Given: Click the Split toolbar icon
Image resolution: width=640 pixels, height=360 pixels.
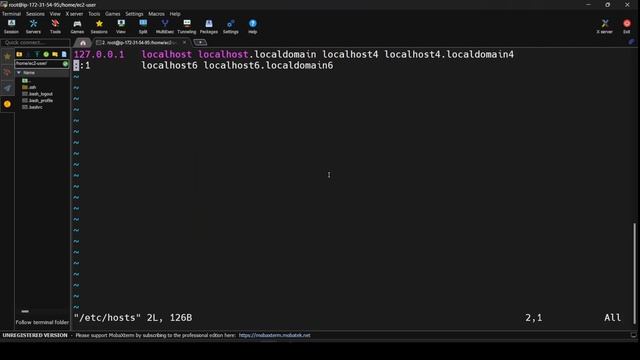Looking at the screenshot, I should point(143,27).
